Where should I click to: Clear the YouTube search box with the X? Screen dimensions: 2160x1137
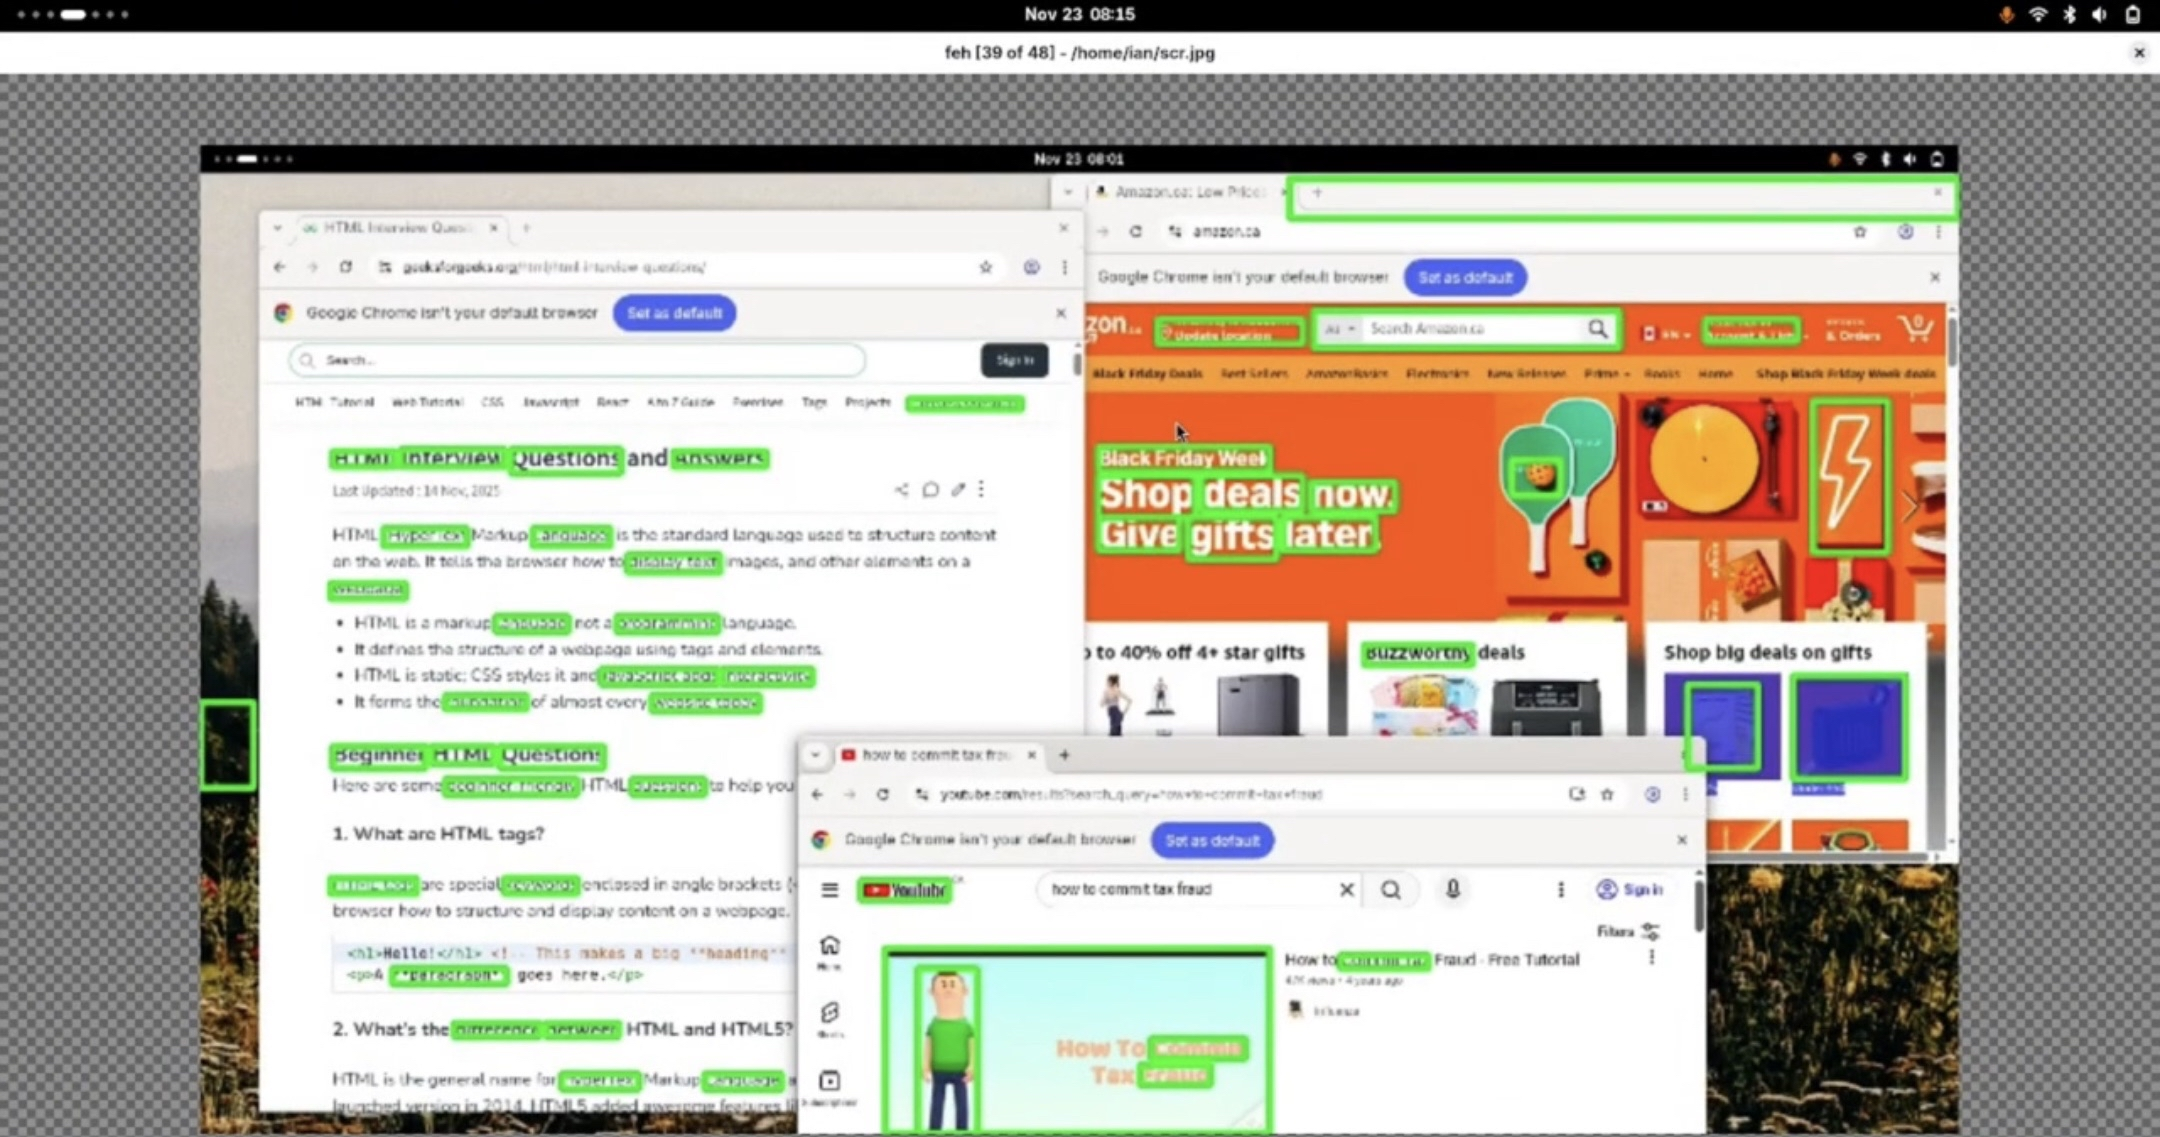[1346, 889]
